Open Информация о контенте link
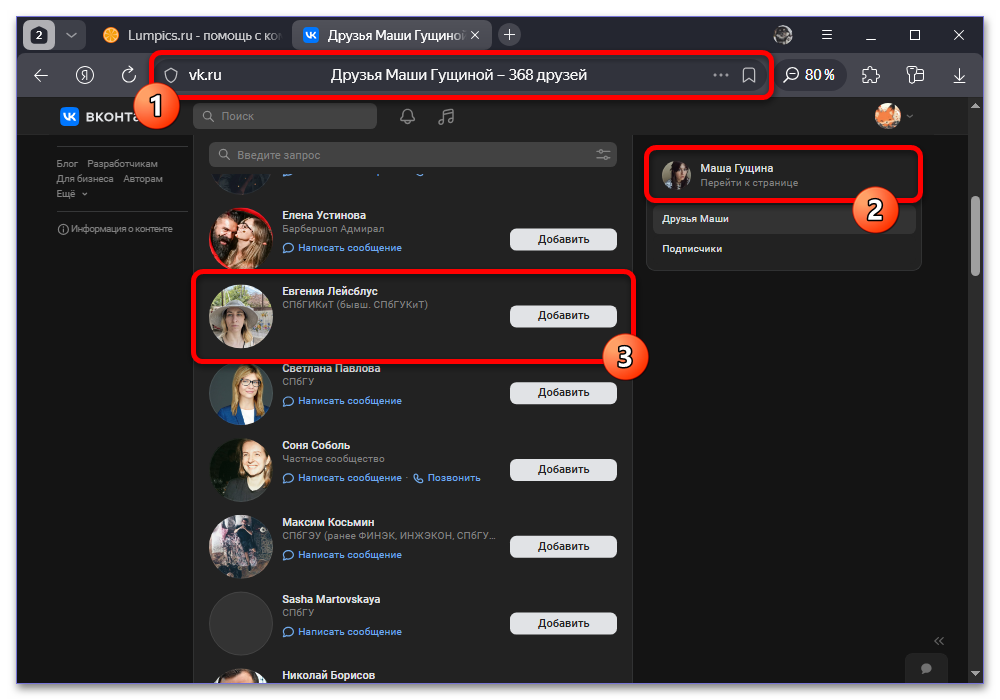 115,229
